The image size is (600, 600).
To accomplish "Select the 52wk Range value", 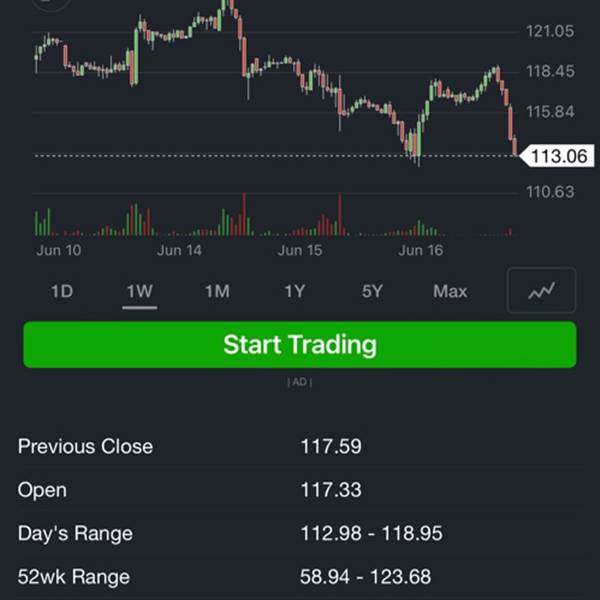I will tap(365, 577).
